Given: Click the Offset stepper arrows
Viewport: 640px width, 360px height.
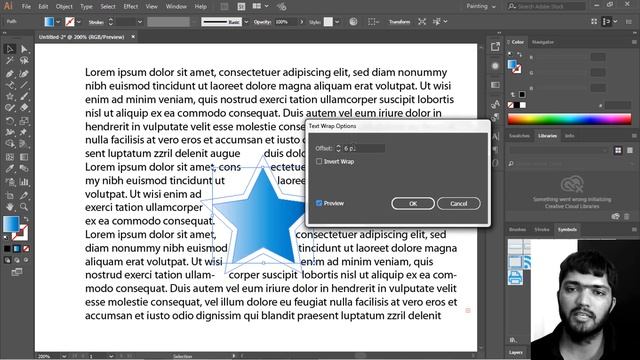Looking at the screenshot, I should pyautogui.click(x=338, y=149).
